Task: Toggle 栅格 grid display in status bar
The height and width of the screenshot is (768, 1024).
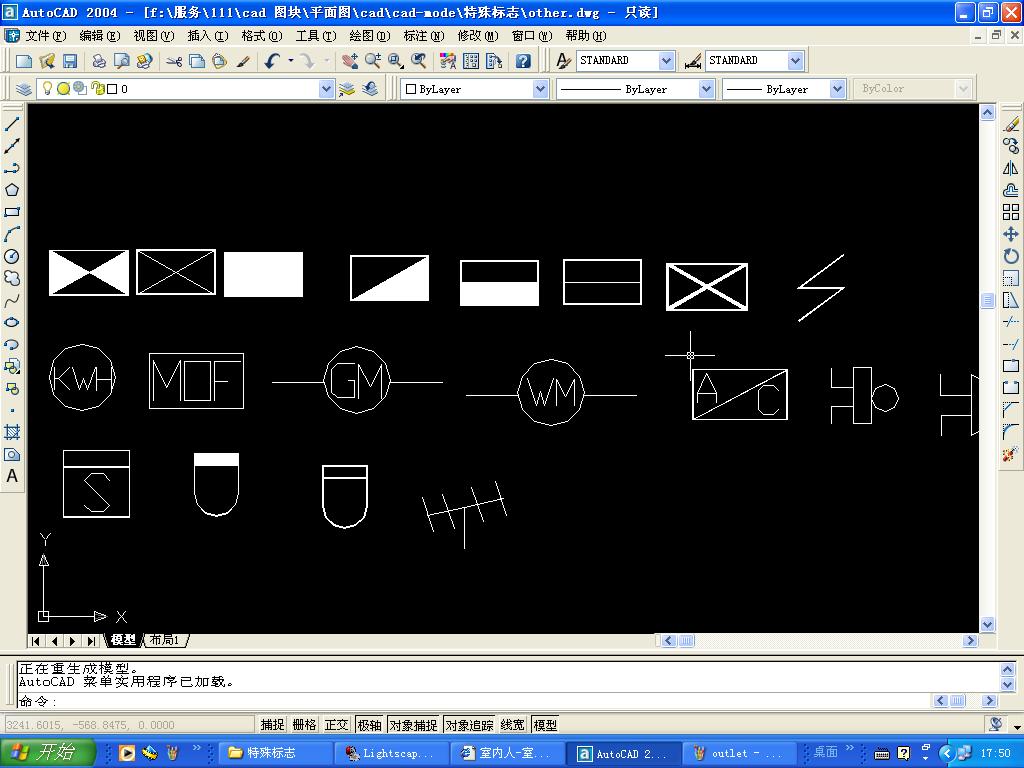Action: tap(304, 725)
